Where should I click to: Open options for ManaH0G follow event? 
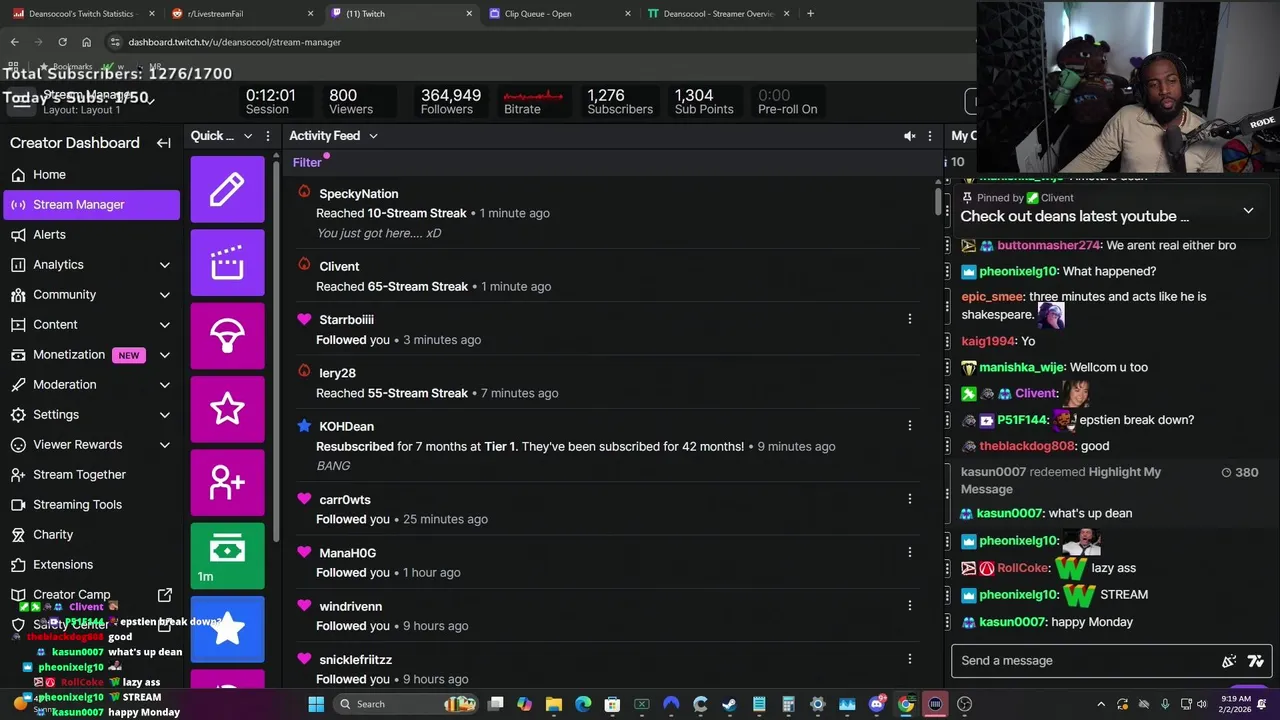coord(909,552)
